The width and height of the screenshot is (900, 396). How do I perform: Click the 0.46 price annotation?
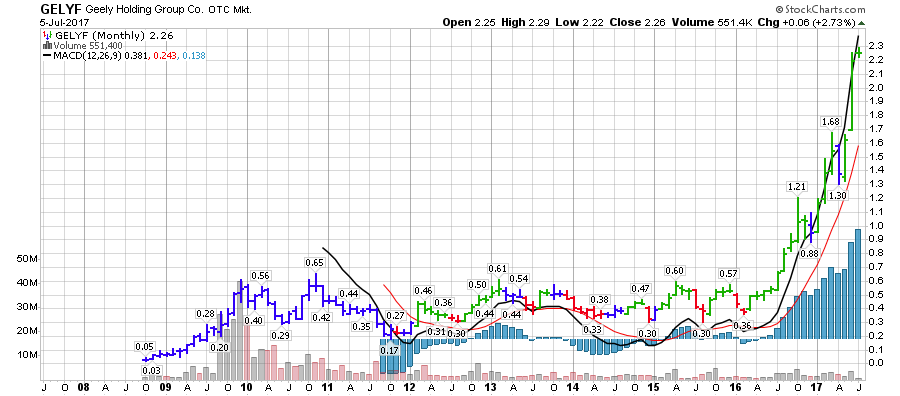(424, 290)
